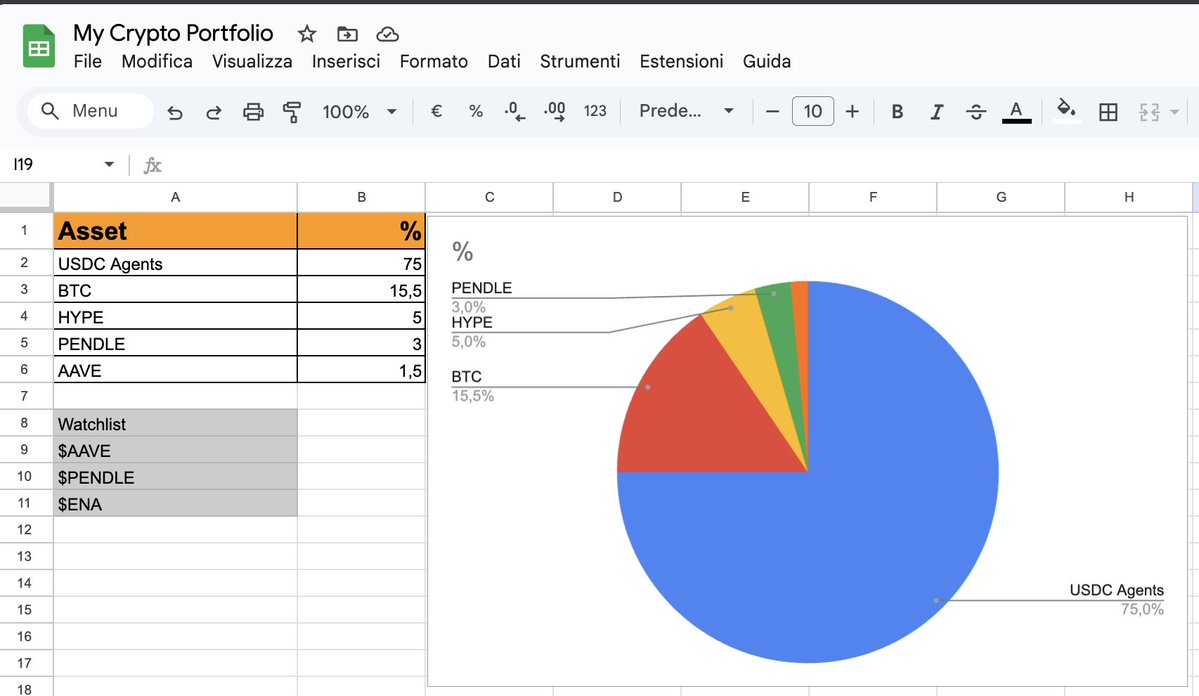Viewport: 1199px width, 696px height.
Task: Click the merge cells icon
Action: point(1149,112)
